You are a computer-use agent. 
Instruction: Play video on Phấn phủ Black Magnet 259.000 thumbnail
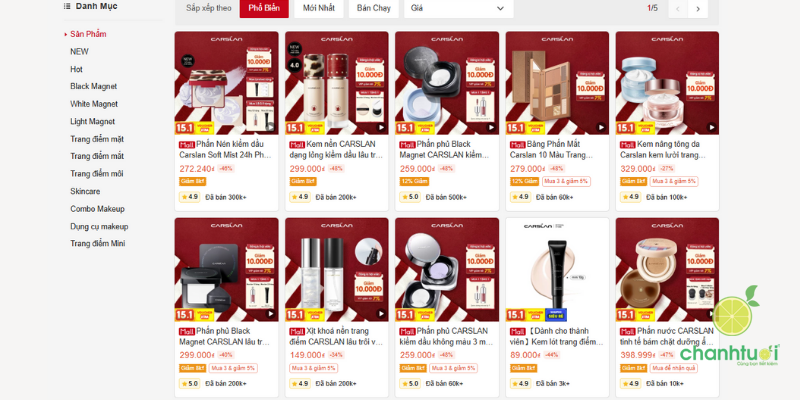[x=491, y=127]
